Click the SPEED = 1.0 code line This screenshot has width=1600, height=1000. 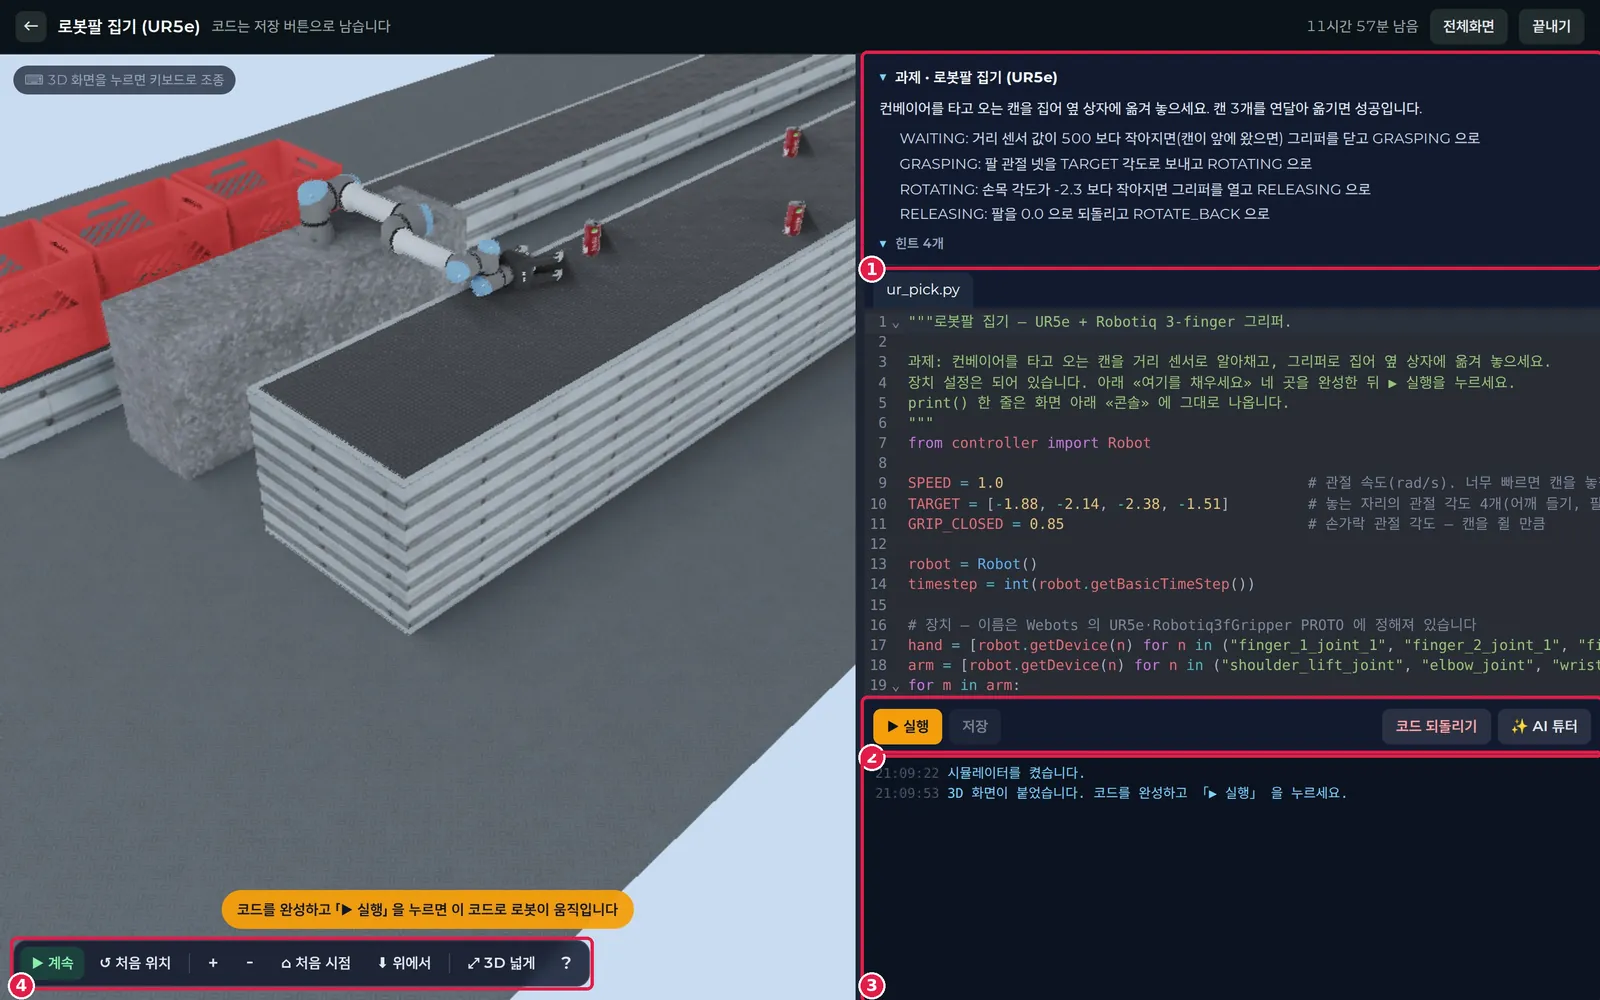point(955,483)
